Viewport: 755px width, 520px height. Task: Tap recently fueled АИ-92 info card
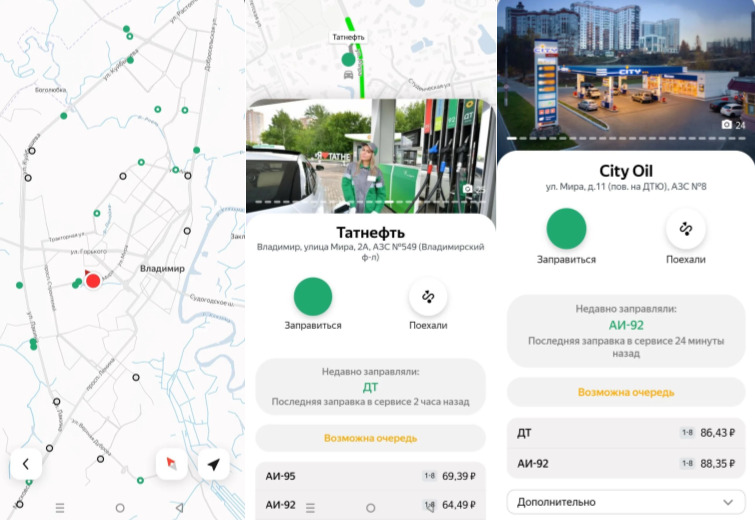[x=626, y=331]
